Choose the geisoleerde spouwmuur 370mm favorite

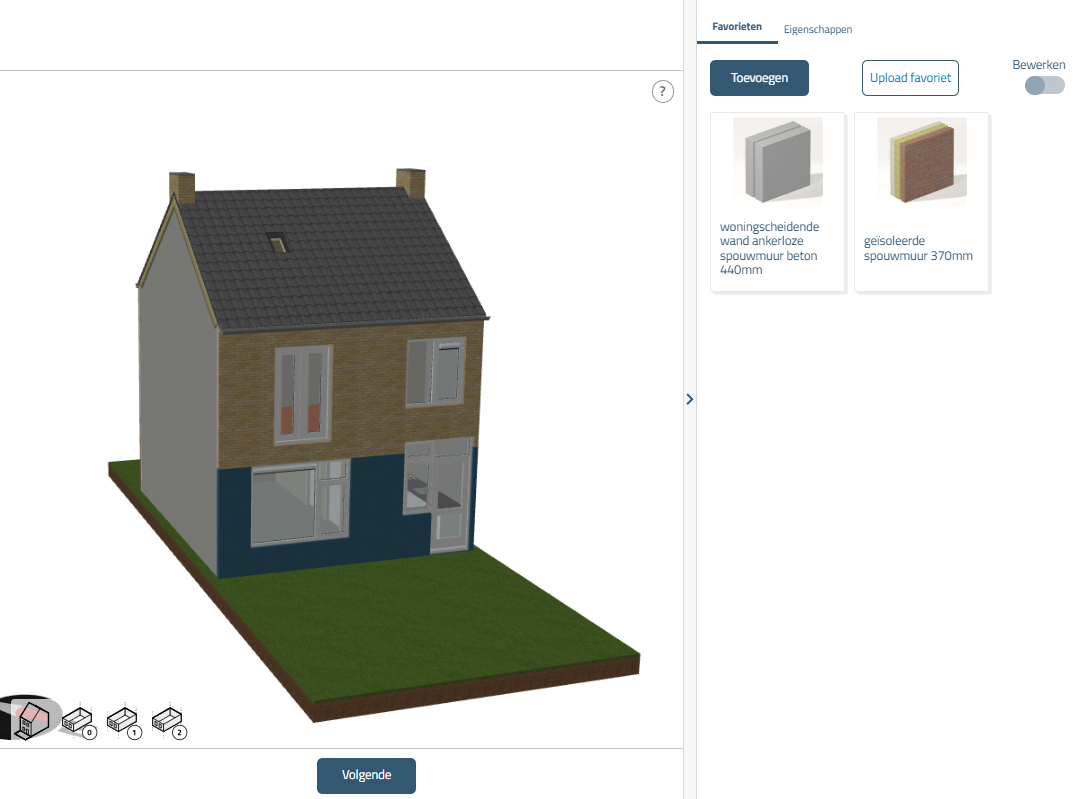pyautogui.click(x=921, y=202)
